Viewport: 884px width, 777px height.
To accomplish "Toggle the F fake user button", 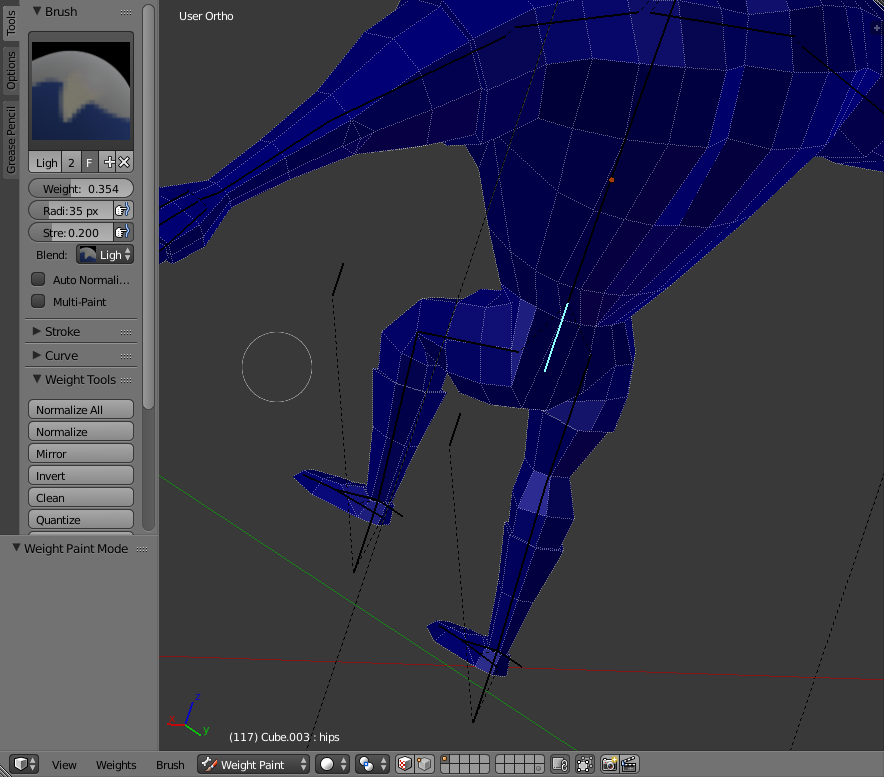I will point(89,162).
